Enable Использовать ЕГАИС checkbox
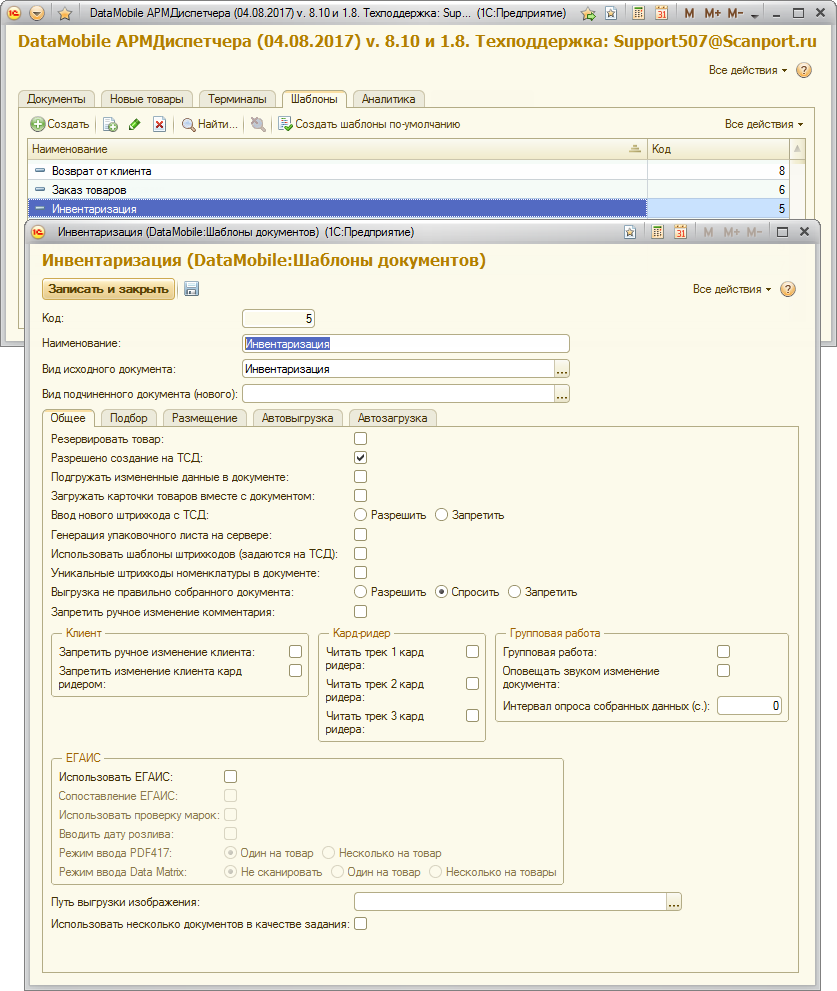The width and height of the screenshot is (837, 991). point(231,776)
